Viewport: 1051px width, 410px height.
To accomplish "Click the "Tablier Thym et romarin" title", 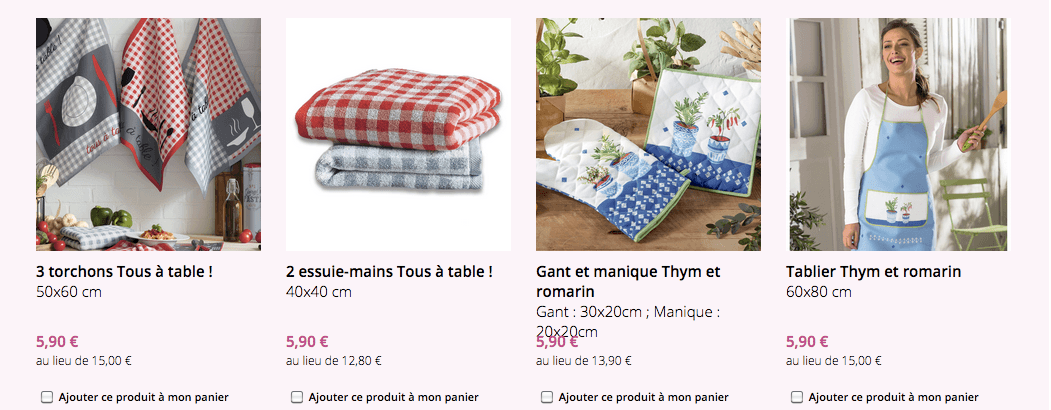I will pos(873,272).
